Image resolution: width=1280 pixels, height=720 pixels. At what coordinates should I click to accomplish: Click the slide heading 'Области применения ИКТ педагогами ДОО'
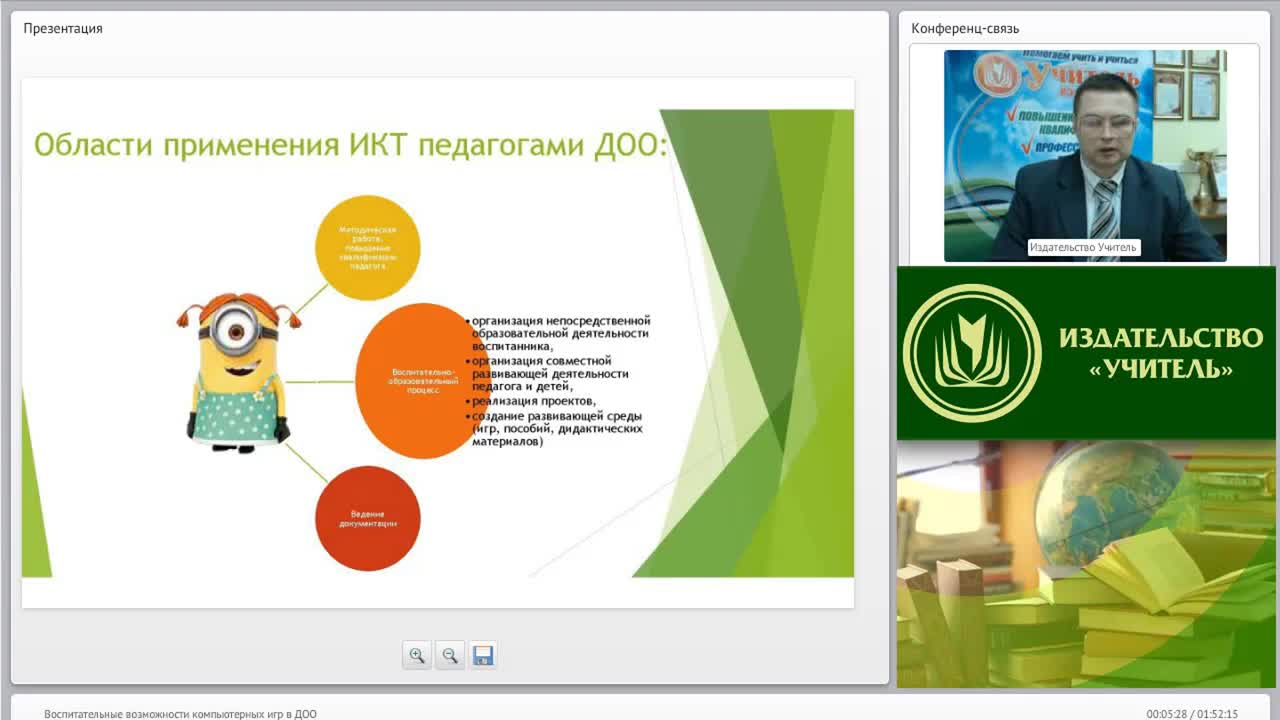tap(350, 145)
